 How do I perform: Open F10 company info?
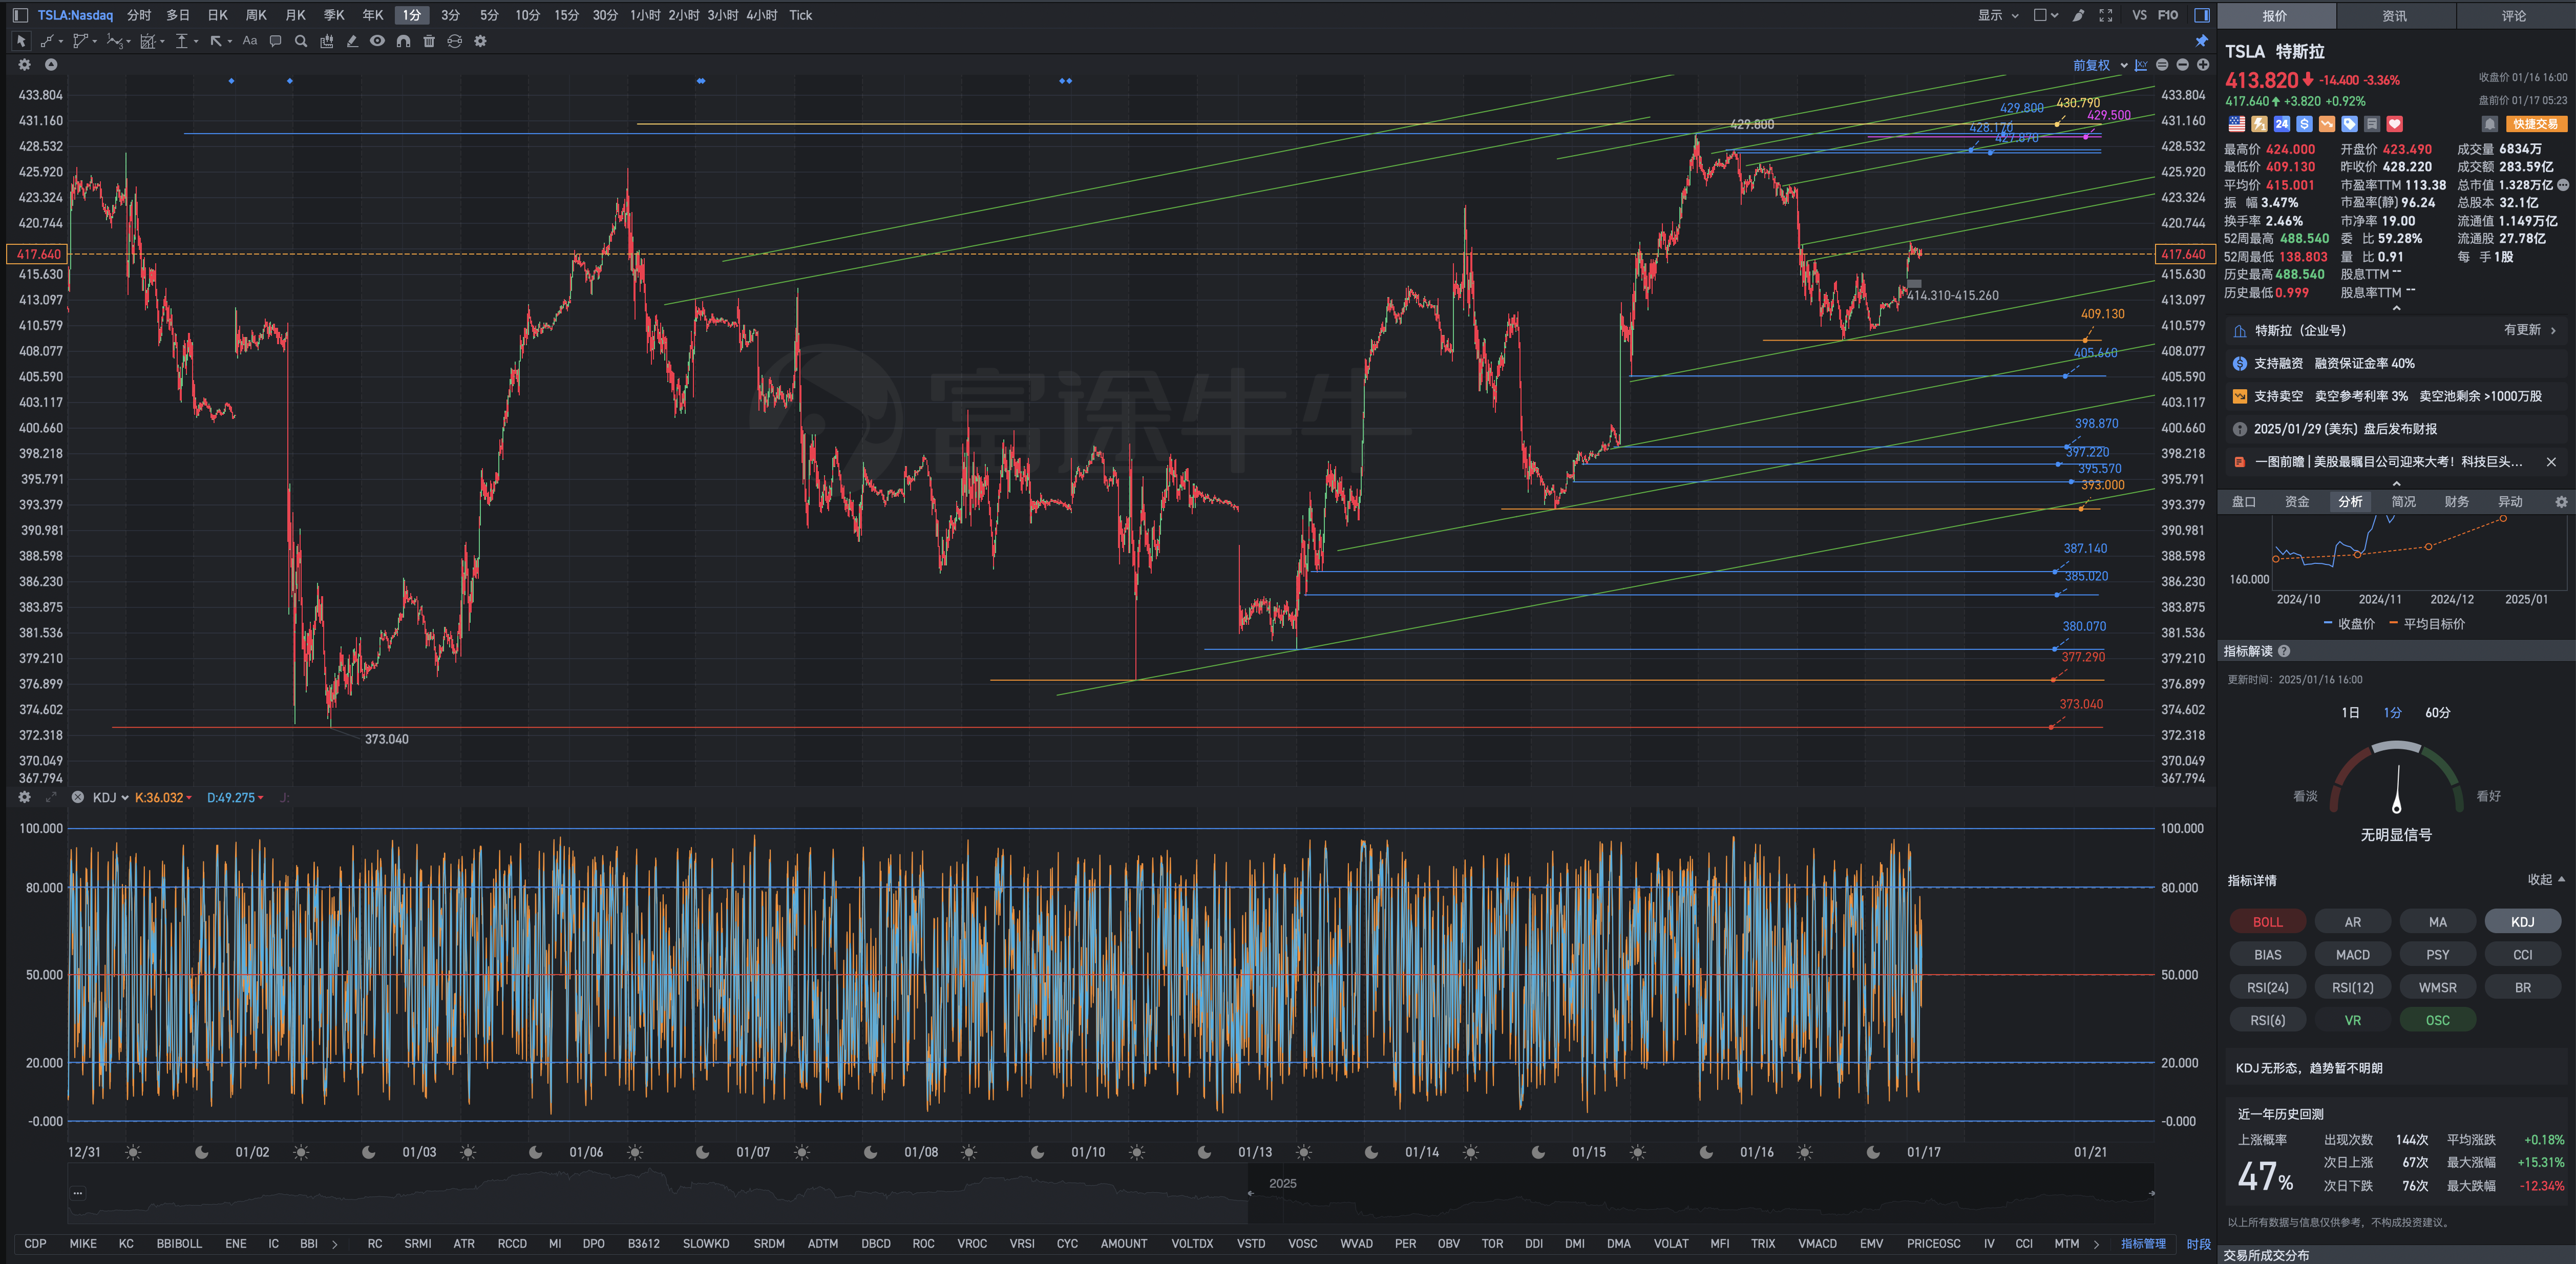pyautogui.click(x=2168, y=15)
